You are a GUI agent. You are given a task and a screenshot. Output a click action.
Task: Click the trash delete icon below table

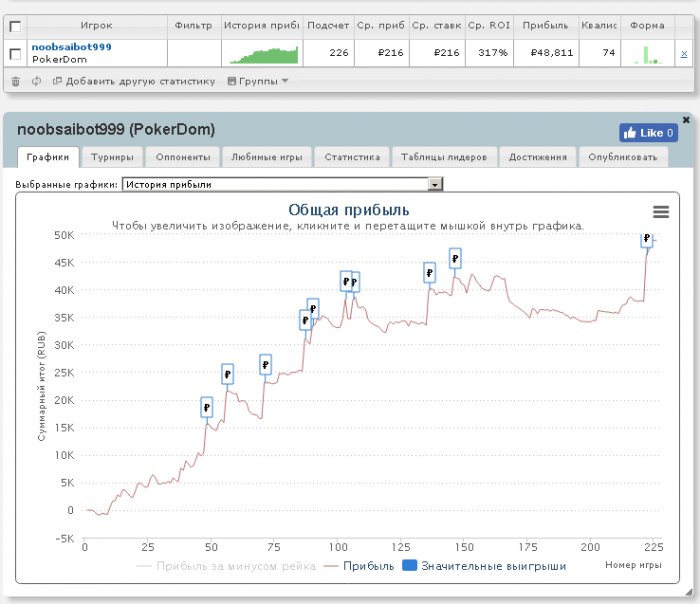(16, 81)
